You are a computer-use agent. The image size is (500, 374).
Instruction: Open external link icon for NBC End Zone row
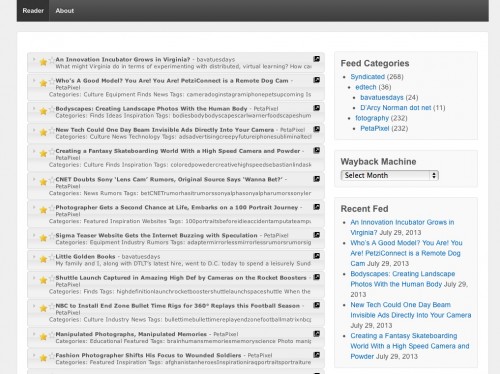point(316,305)
